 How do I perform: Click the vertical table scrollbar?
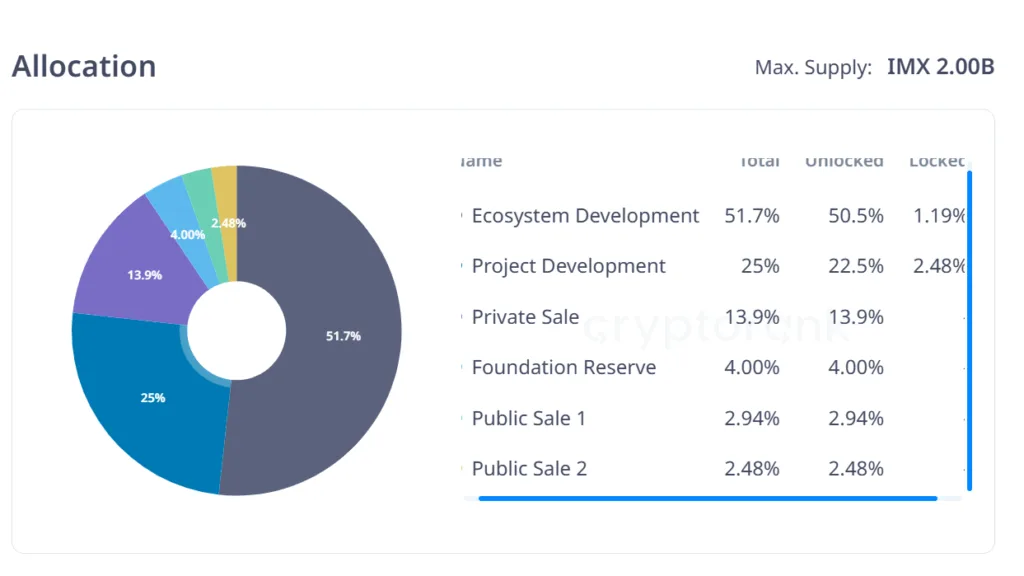[969, 330]
